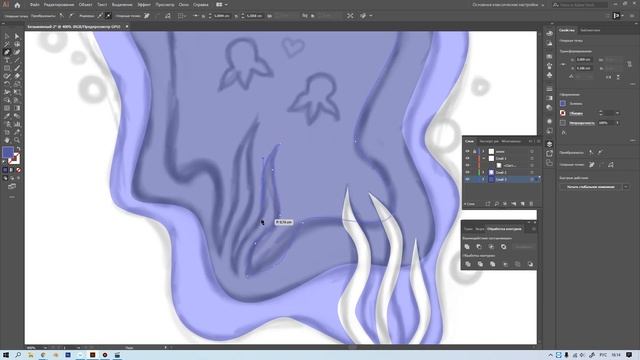Delete selection with Layers panel trash icon
This screenshot has height=360, width=640.
[531, 204]
